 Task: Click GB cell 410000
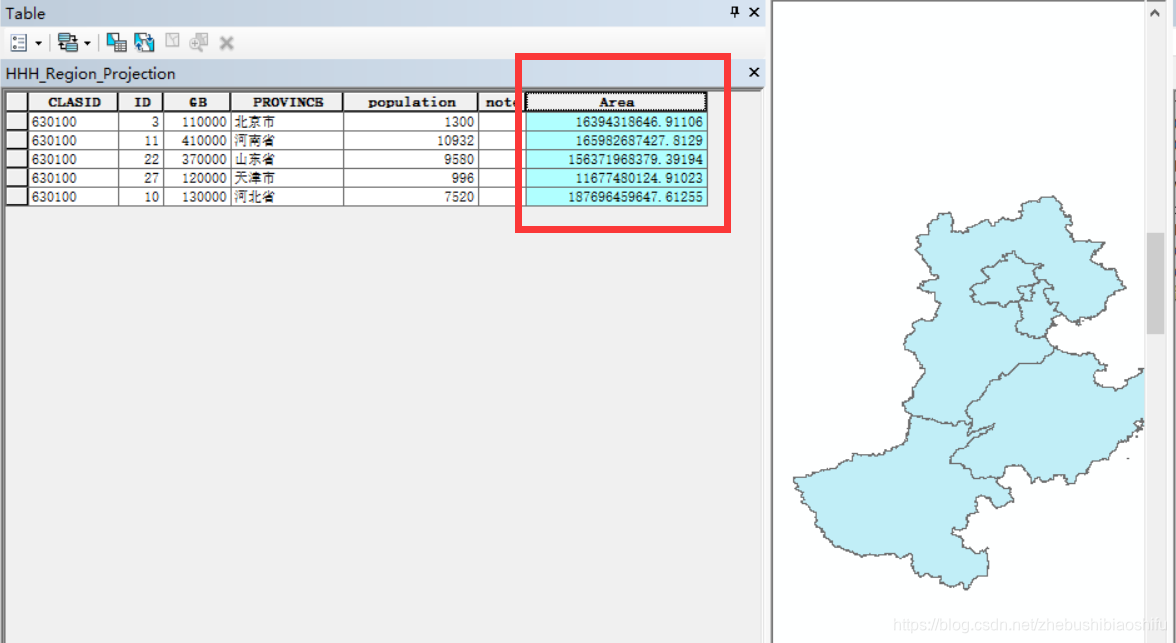197,140
